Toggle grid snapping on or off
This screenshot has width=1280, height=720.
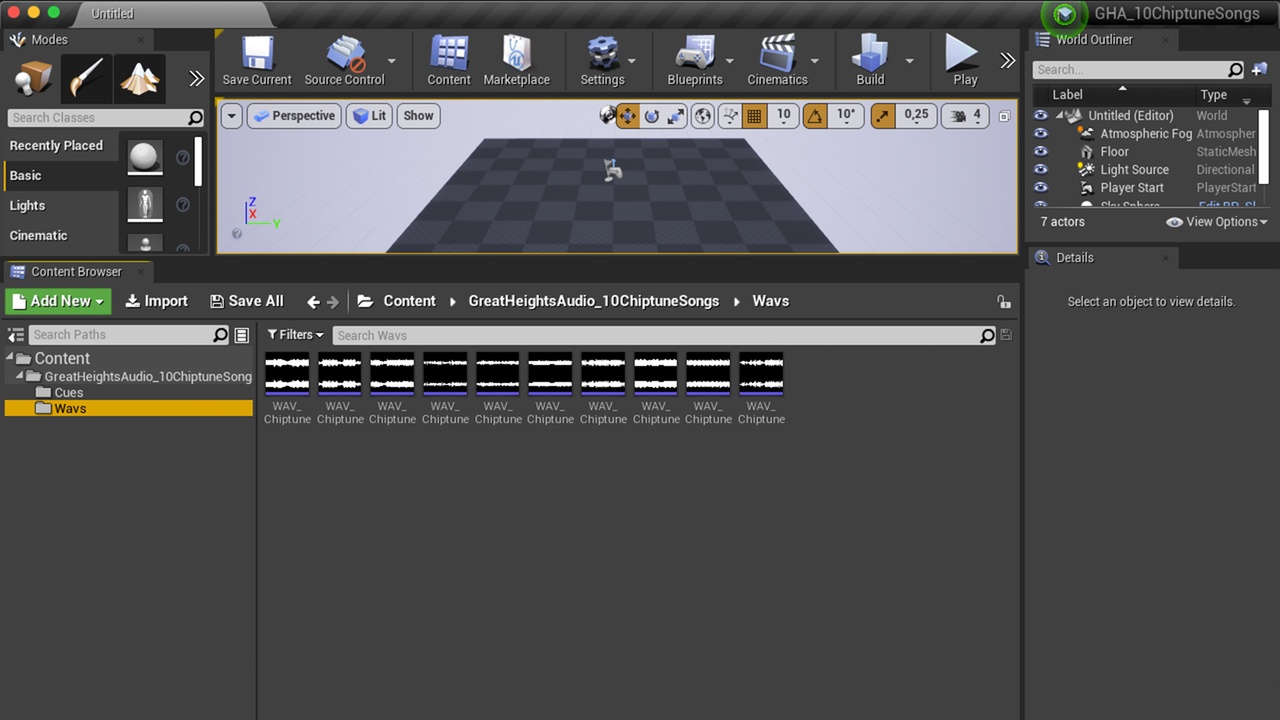click(754, 116)
